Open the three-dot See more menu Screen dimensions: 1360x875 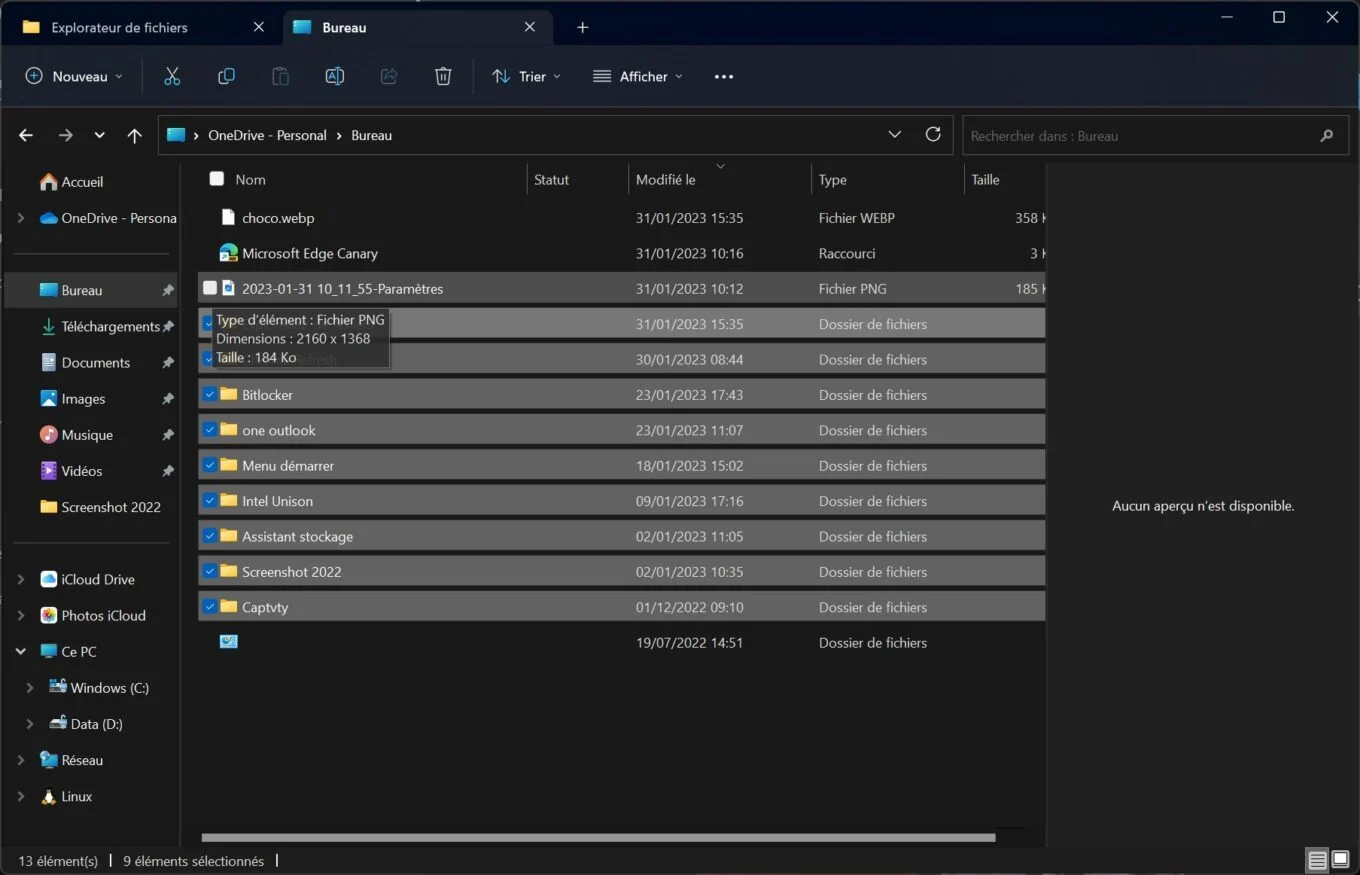(724, 76)
